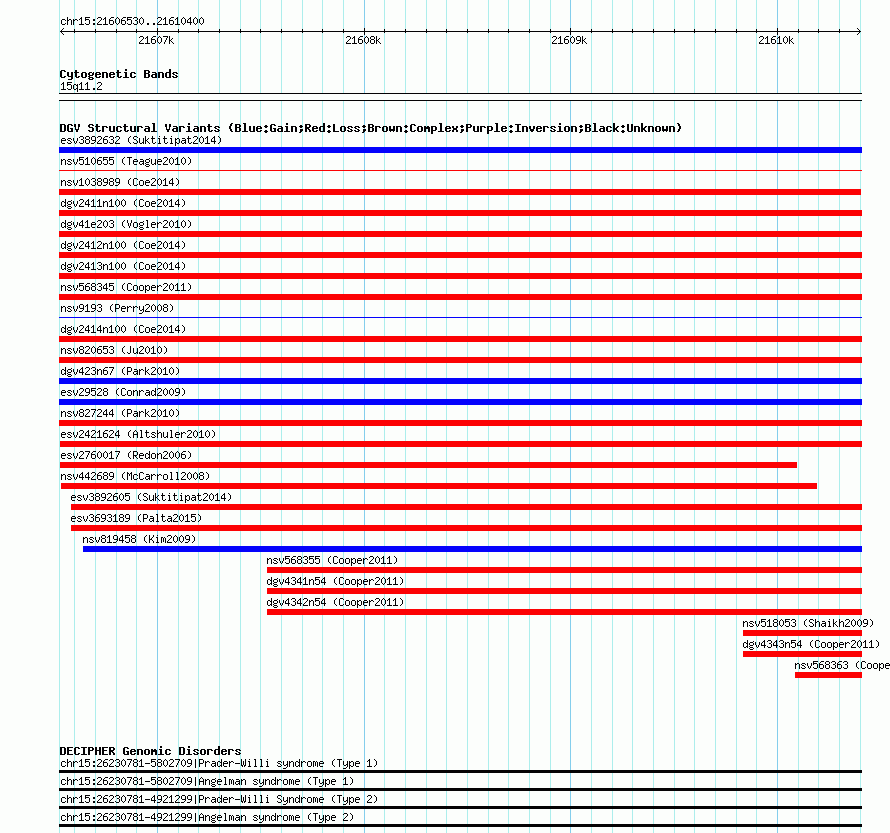Click the chr15:21606530..21610400 coordinate label
This screenshot has height=833, width=890.
(132, 21)
